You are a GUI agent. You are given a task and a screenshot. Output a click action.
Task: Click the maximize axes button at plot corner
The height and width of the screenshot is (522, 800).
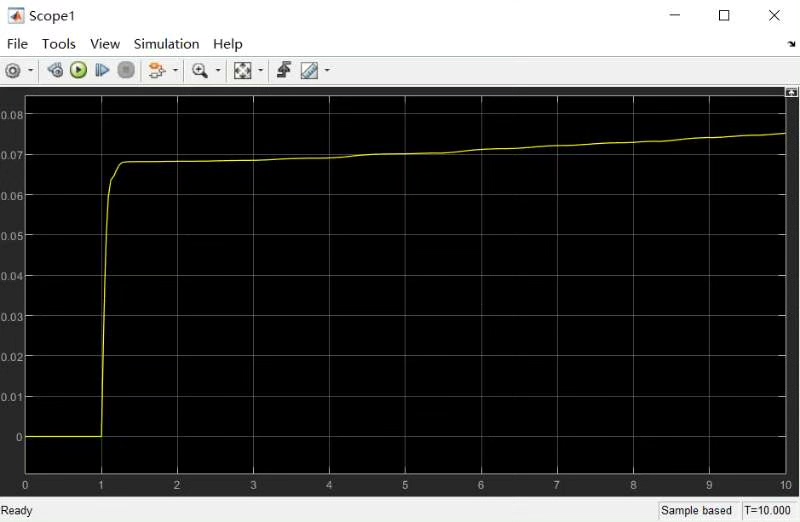[791, 92]
